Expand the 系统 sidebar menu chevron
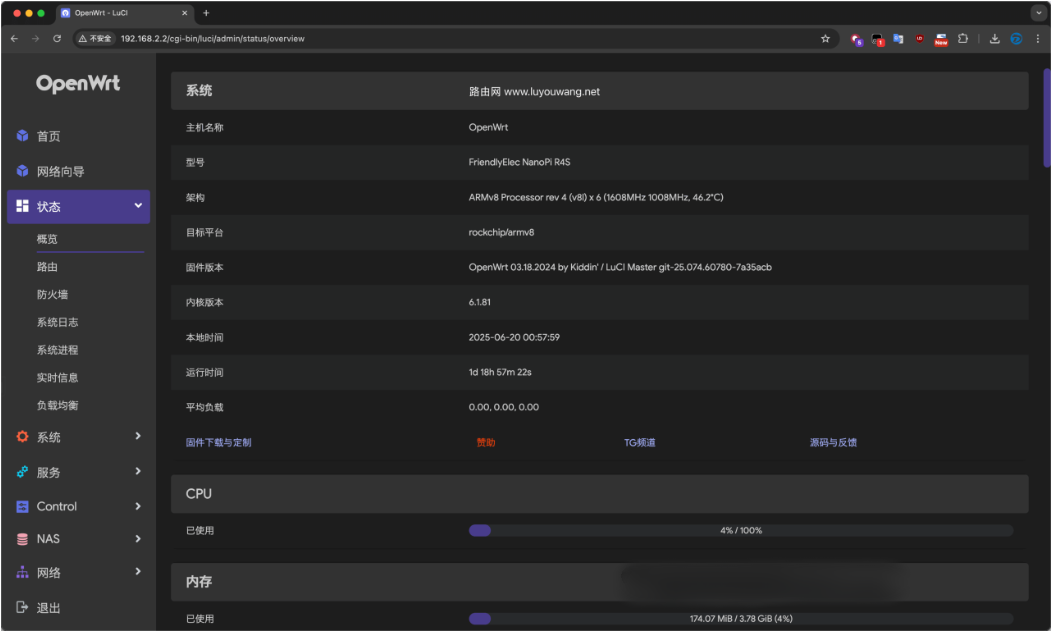The width and height of the screenshot is (1051, 631). [x=138, y=436]
